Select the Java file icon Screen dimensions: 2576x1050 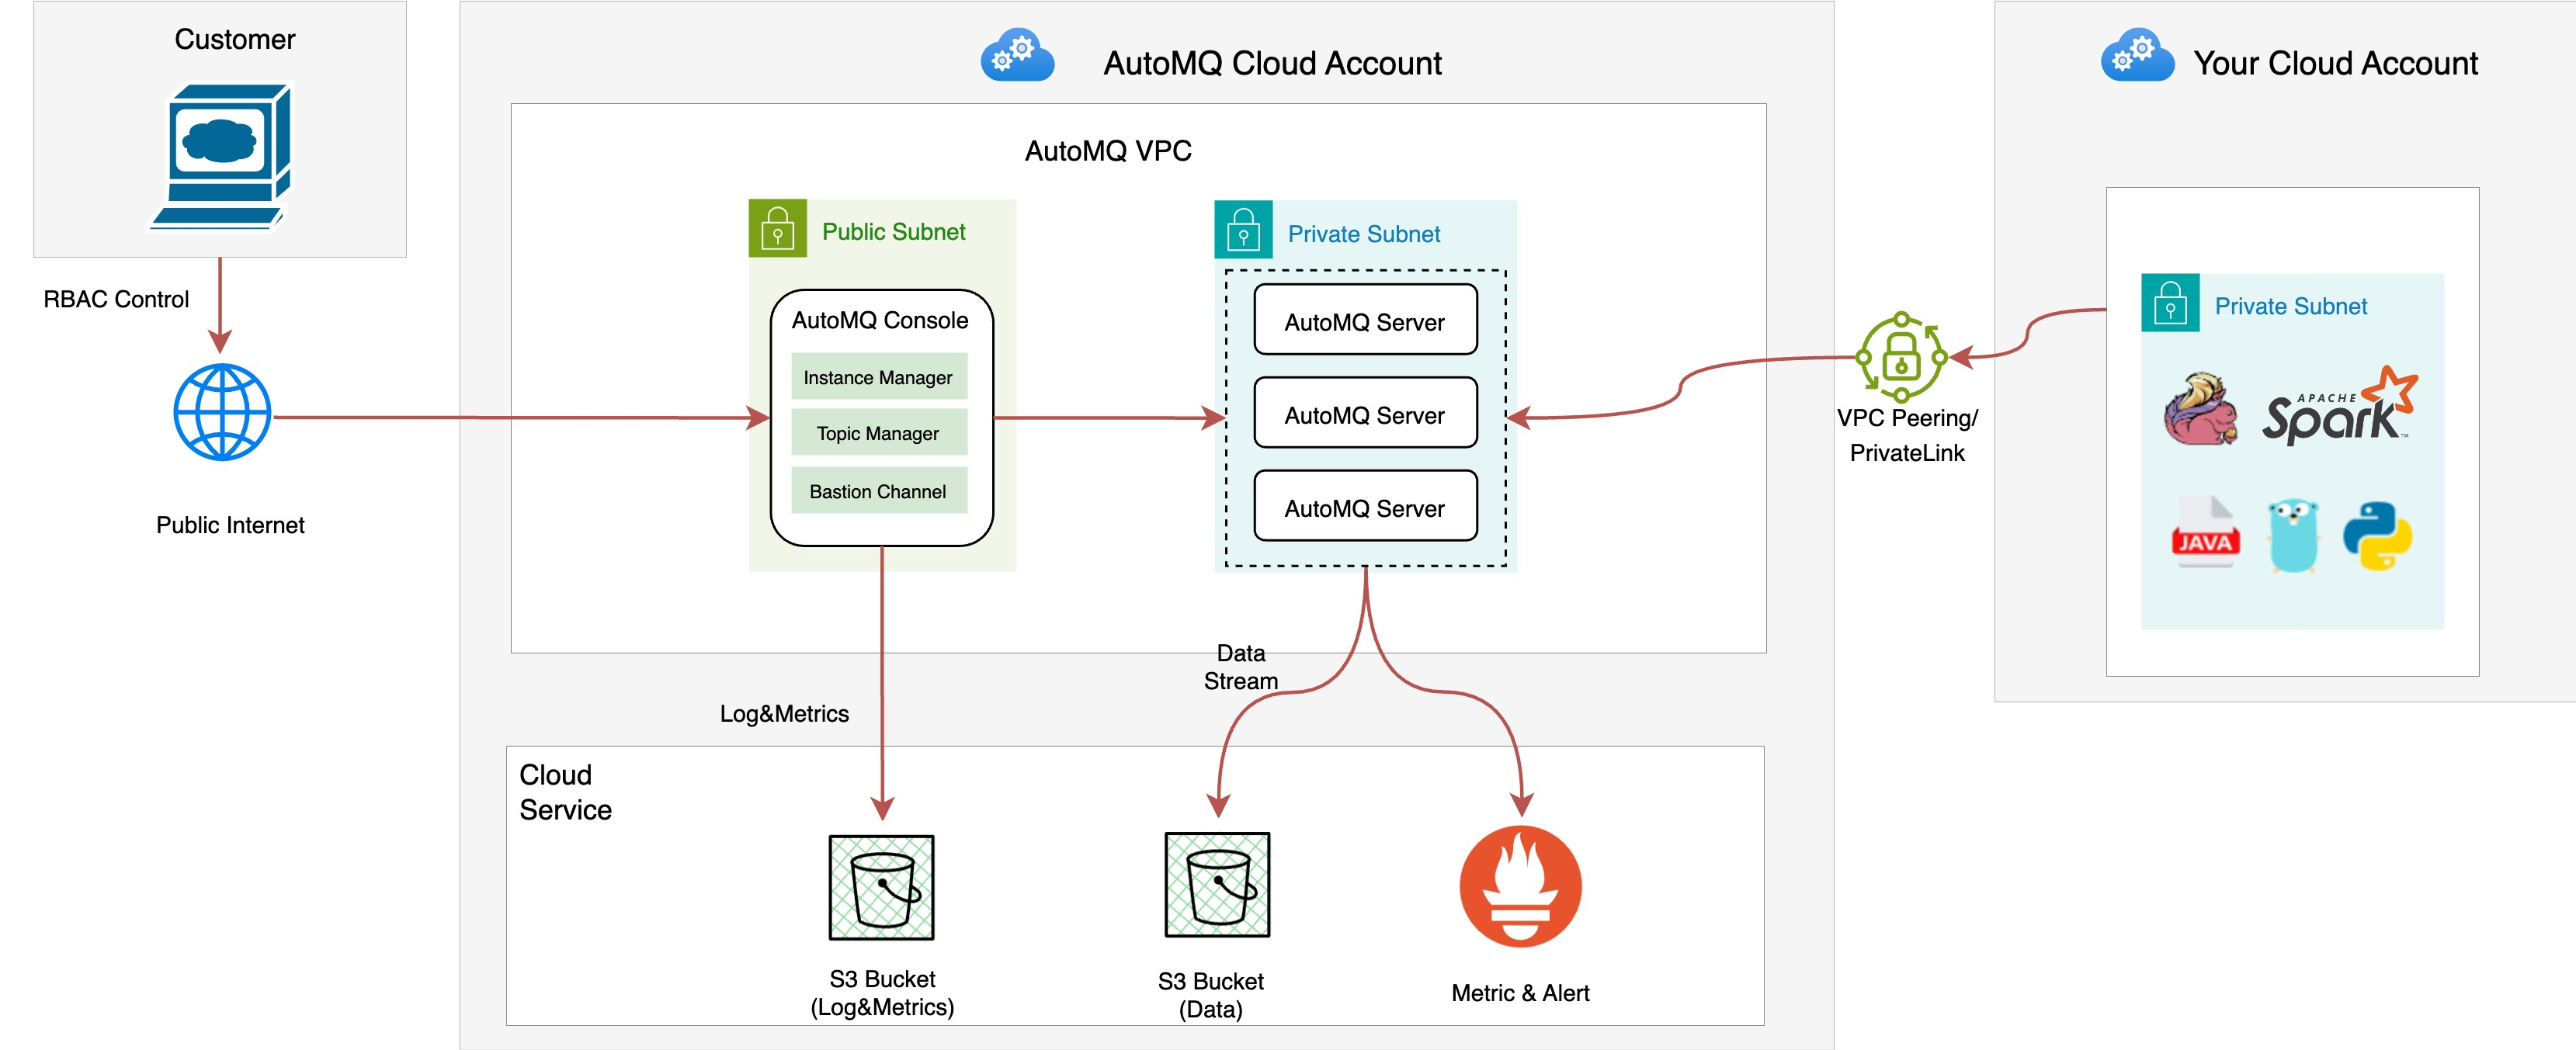2205,532
